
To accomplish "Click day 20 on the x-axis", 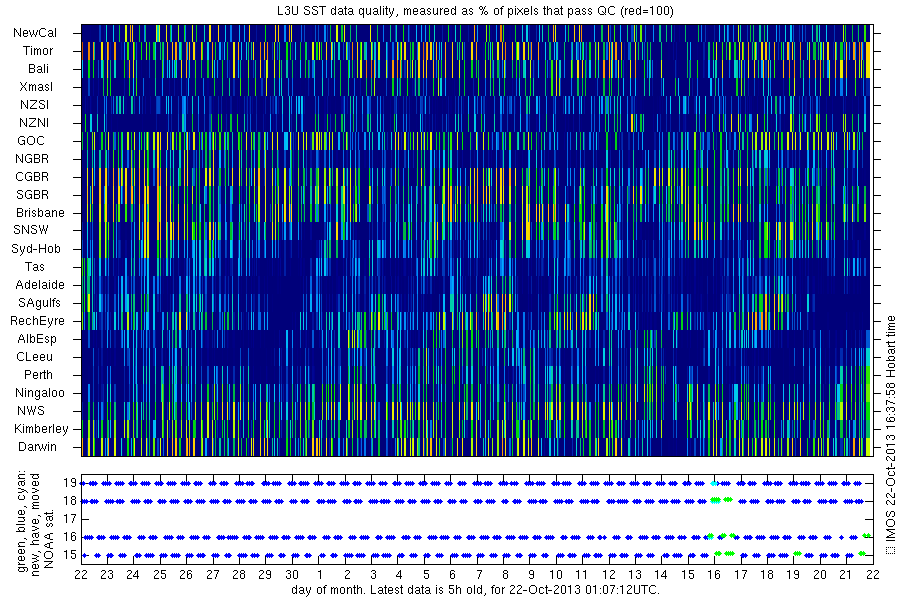I will click(x=820, y=575).
